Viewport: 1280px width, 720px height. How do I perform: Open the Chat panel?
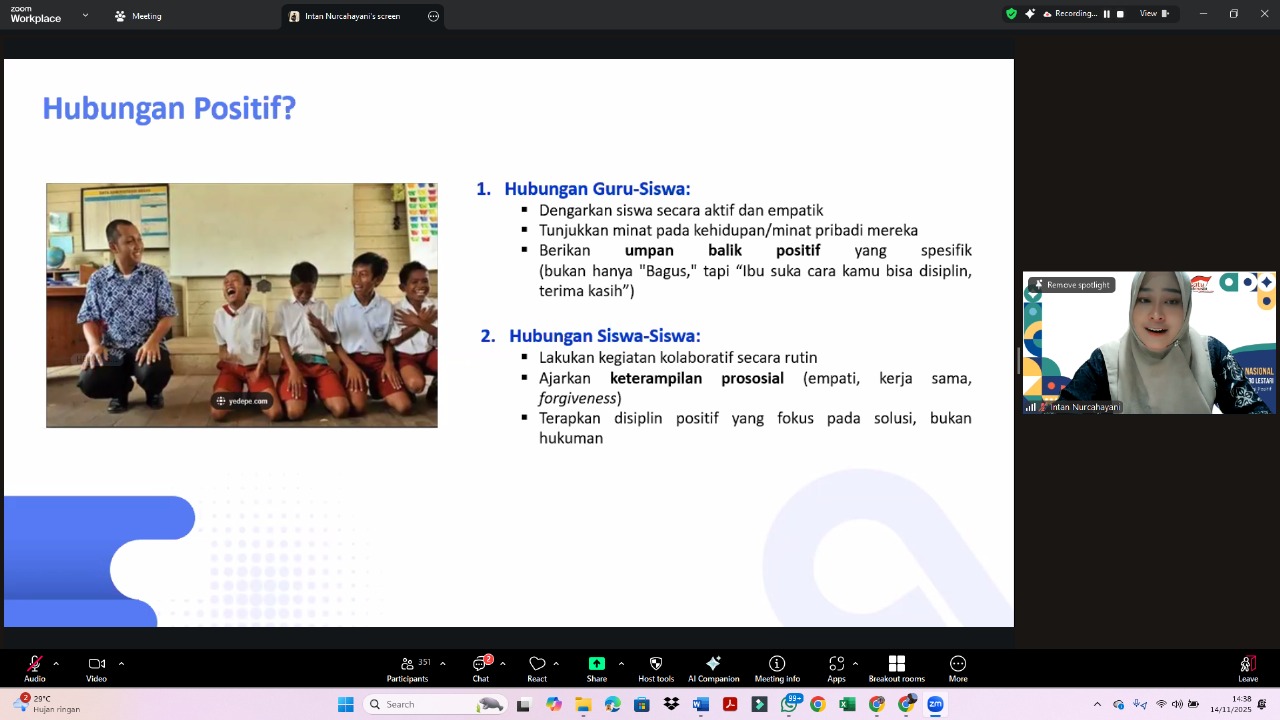coord(481,665)
